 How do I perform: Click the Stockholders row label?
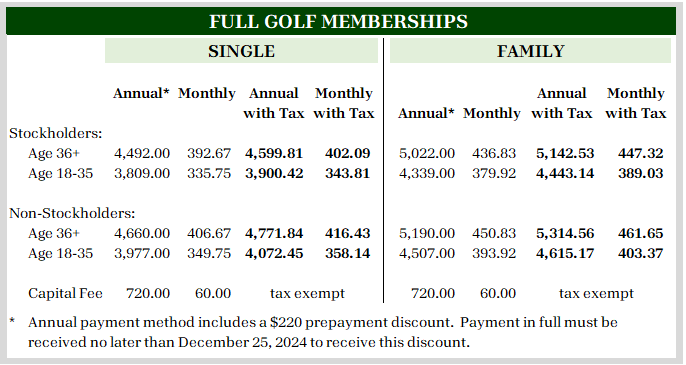pyautogui.click(x=56, y=133)
